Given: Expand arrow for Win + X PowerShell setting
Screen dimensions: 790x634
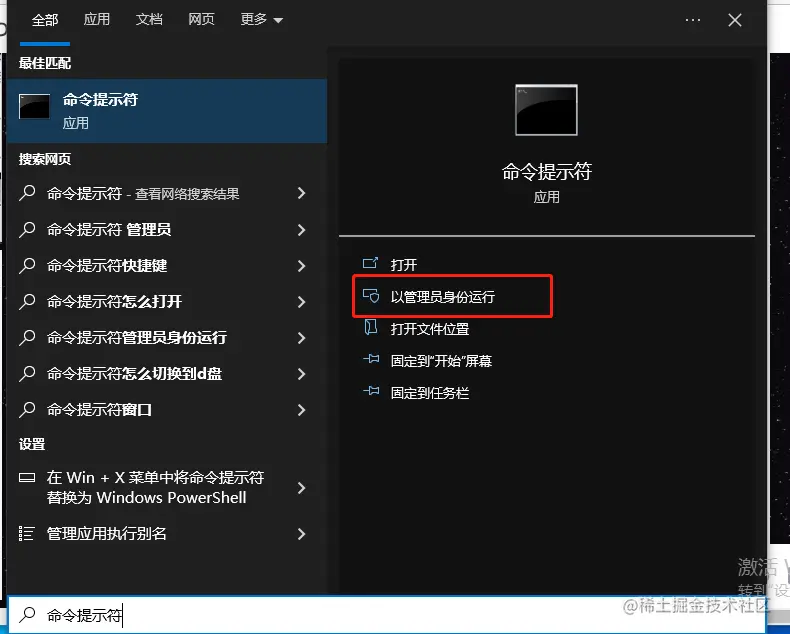Looking at the screenshot, I should pos(301,488).
